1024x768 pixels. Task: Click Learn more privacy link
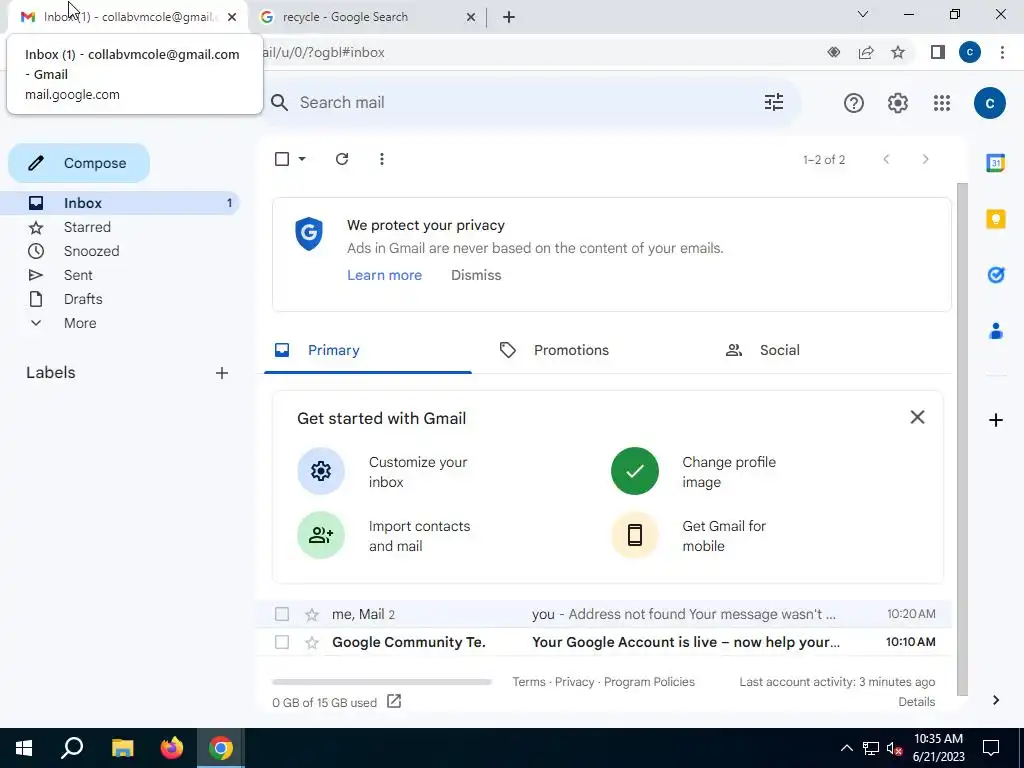point(385,276)
